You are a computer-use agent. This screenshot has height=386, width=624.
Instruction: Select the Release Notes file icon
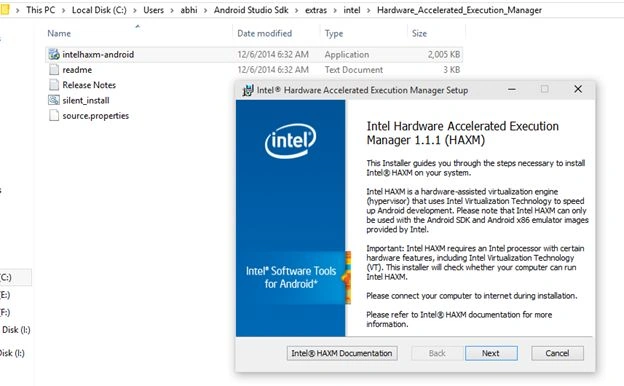pyautogui.click(x=54, y=85)
